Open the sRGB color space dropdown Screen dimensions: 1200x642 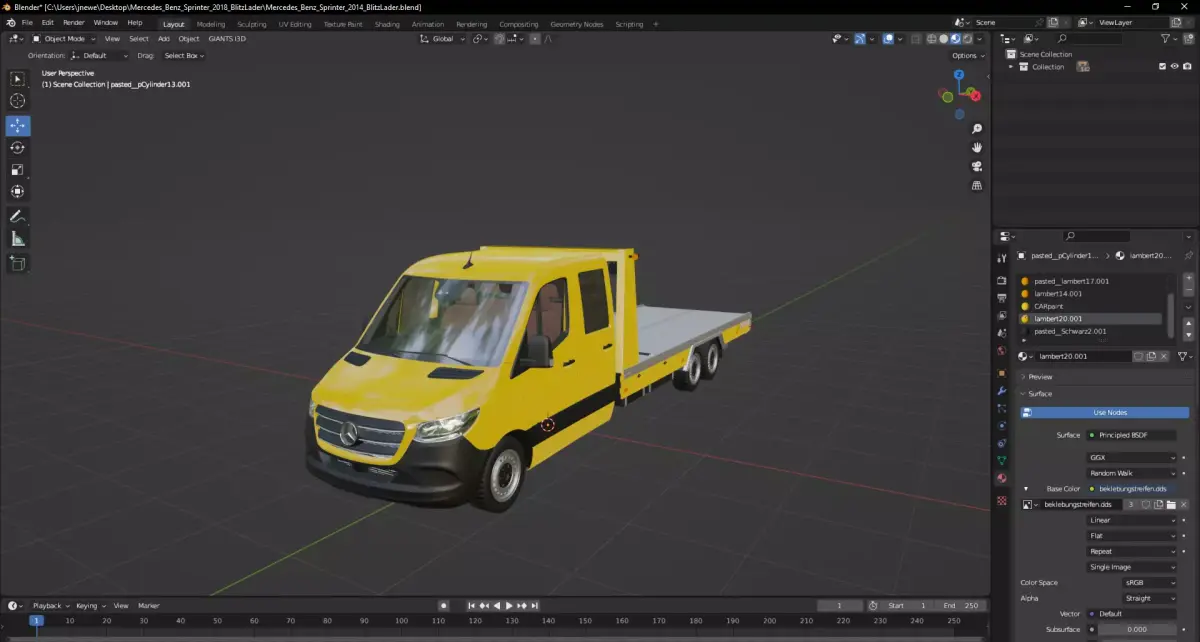(x=1149, y=582)
